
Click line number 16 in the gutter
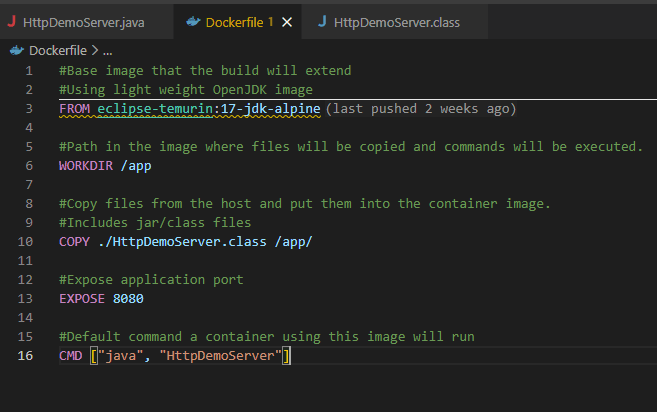26,355
